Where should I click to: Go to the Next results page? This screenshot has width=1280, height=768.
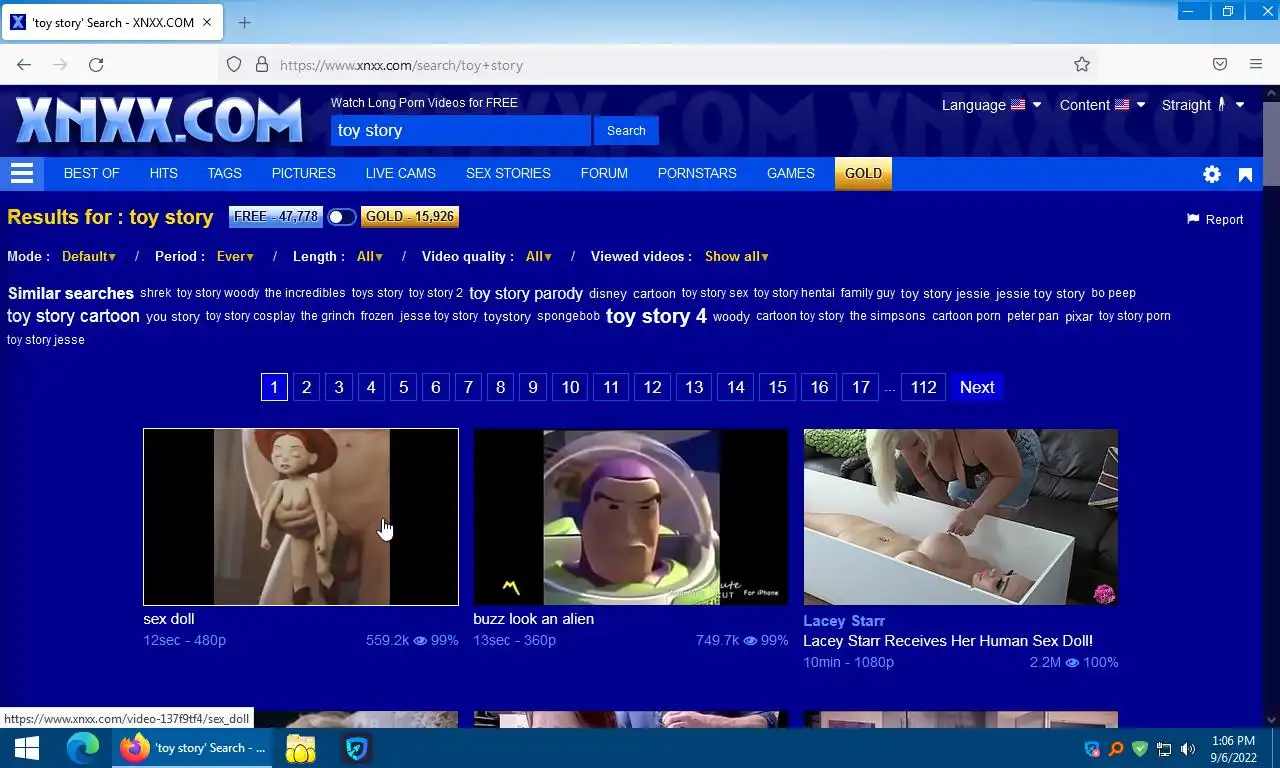977,388
